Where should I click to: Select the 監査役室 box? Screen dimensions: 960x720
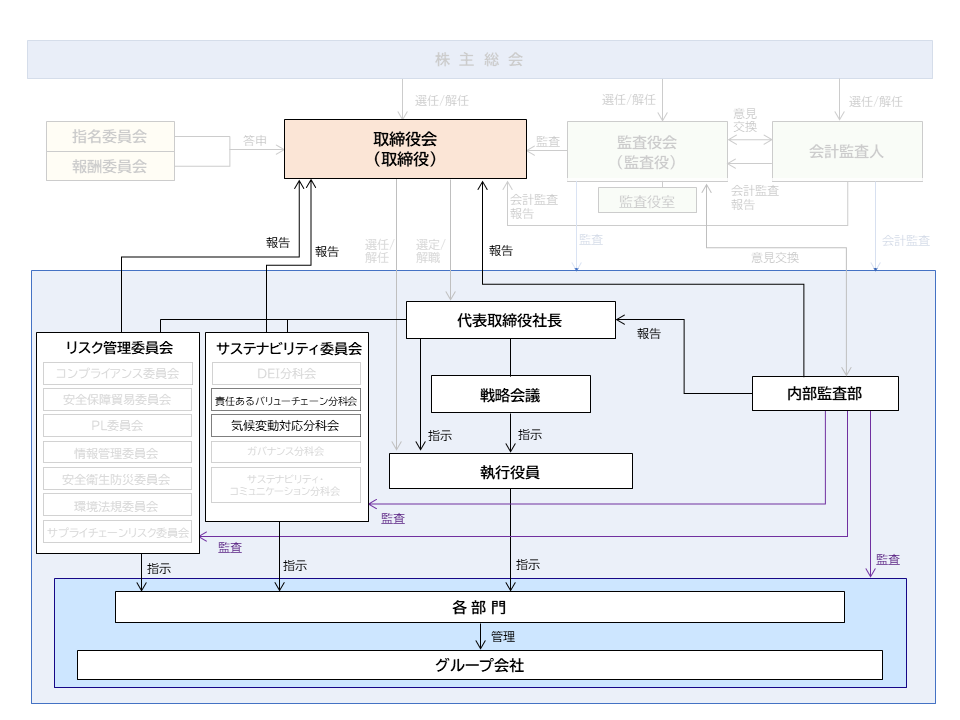pyautogui.click(x=647, y=201)
